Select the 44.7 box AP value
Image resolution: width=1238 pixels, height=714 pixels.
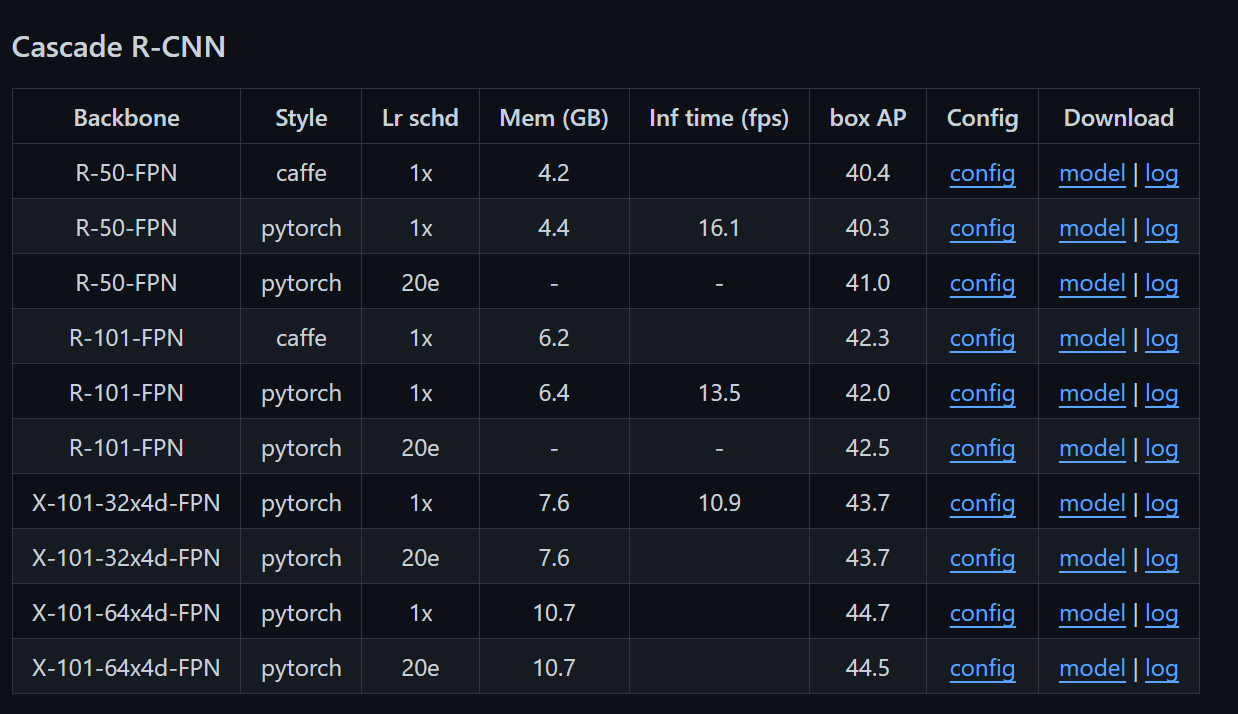[x=868, y=613]
